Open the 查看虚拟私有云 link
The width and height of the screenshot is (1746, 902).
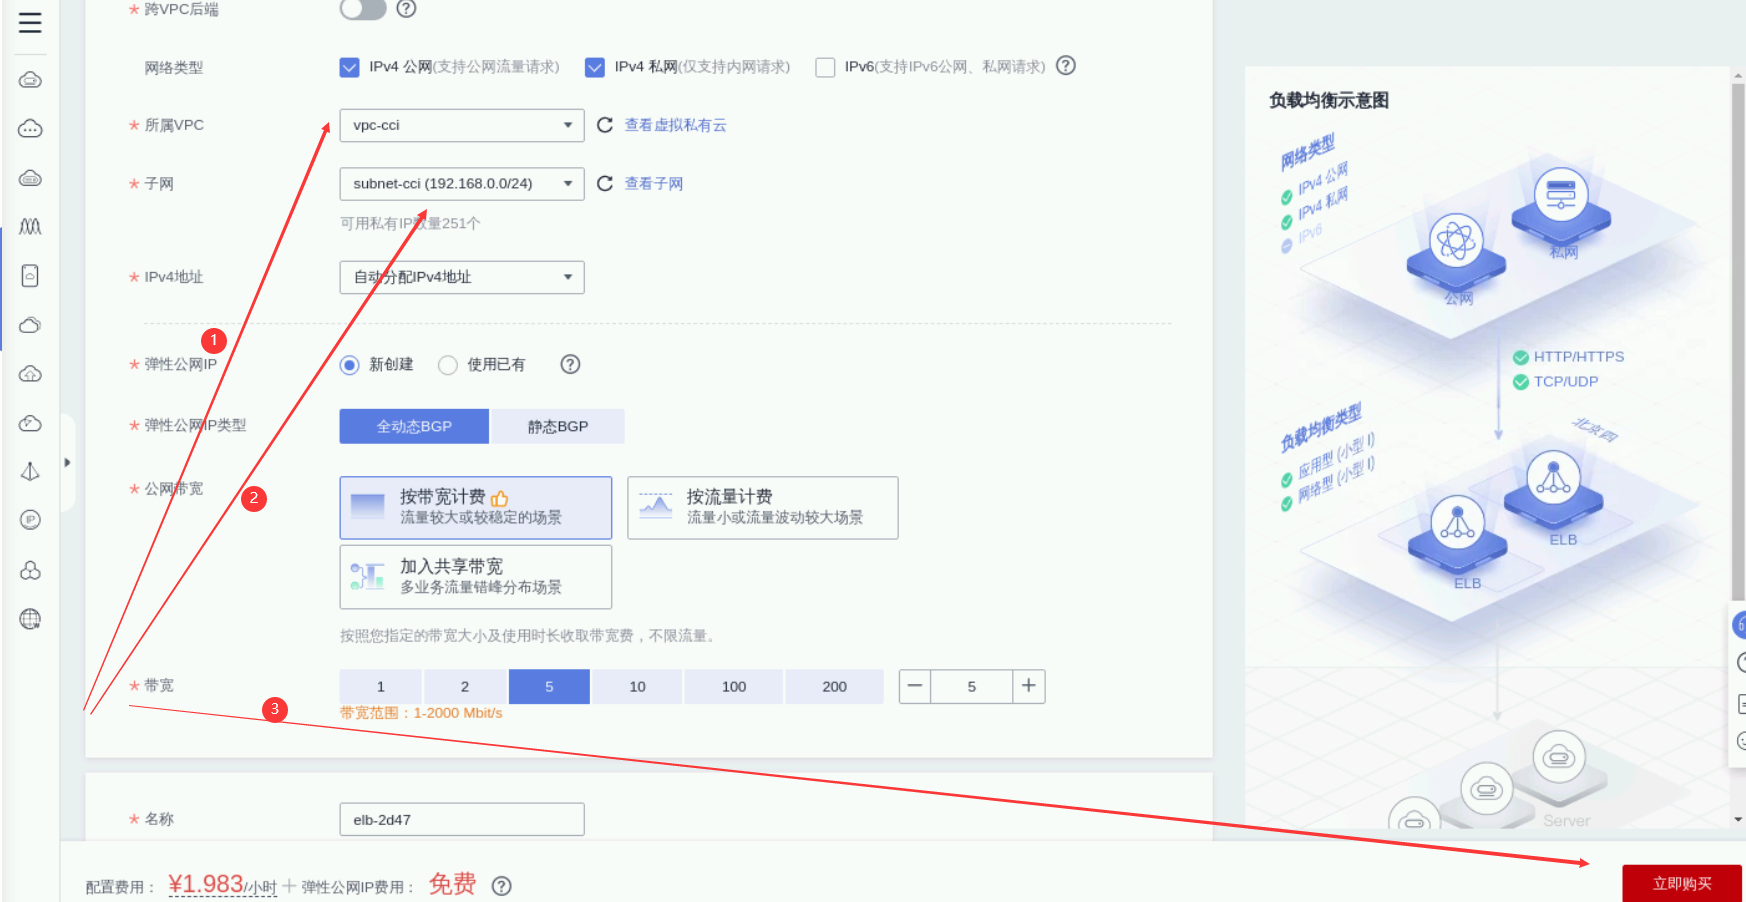pos(676,125)
